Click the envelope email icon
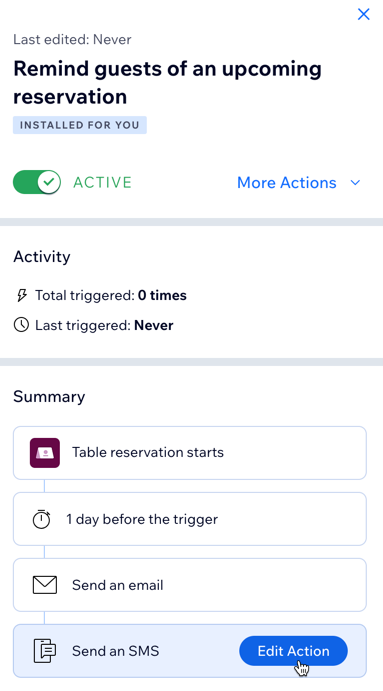383x691 pixels. [45, 585]
